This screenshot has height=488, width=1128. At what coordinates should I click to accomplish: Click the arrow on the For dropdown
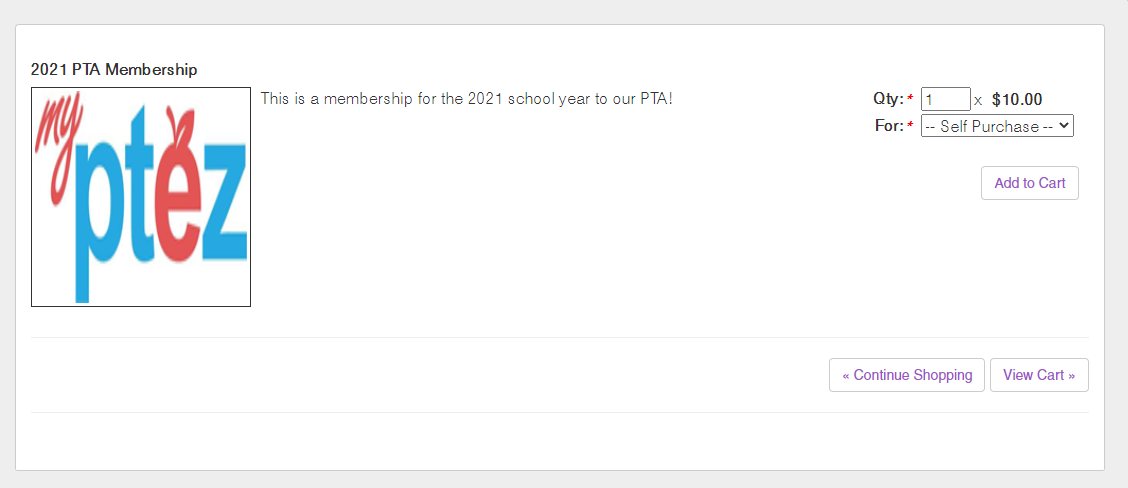click(x=1064, y=127)
